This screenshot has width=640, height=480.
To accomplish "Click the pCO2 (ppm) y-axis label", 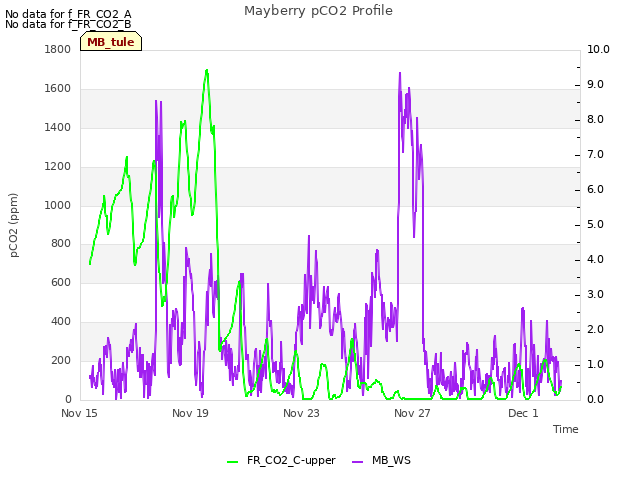I will [x=13, y=225].
